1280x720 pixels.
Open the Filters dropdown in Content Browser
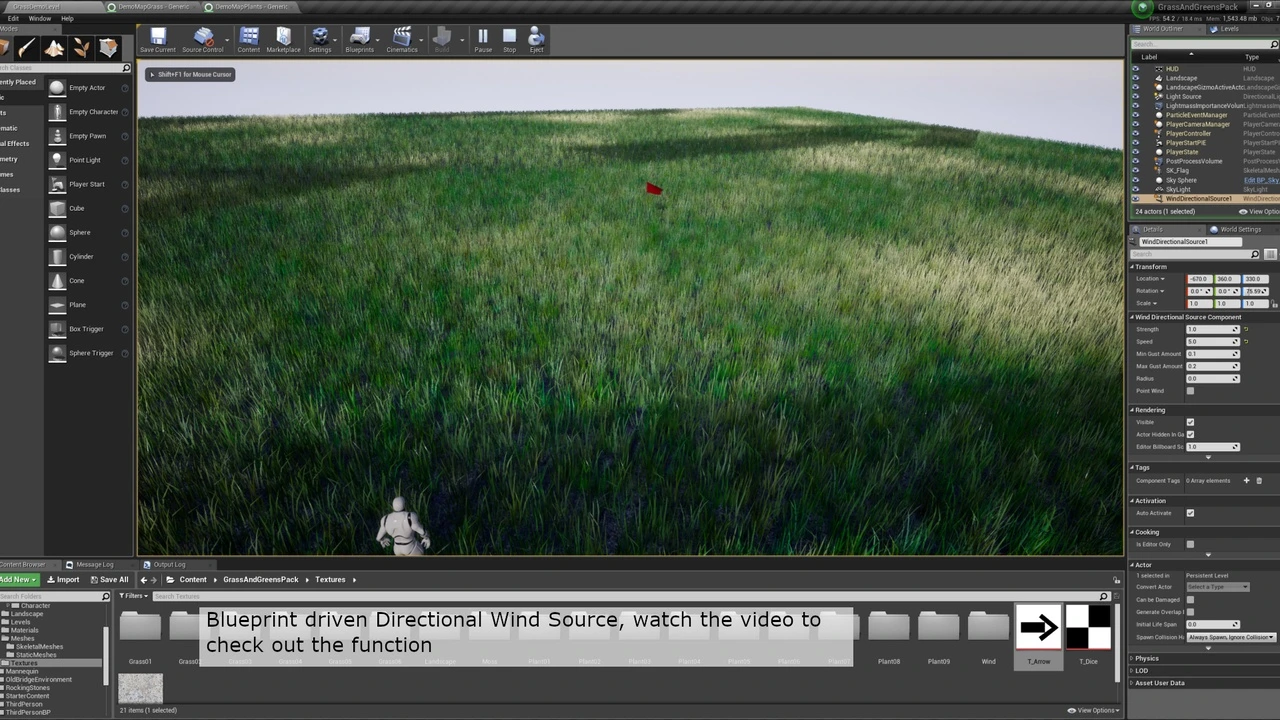(x=131, y=596)
